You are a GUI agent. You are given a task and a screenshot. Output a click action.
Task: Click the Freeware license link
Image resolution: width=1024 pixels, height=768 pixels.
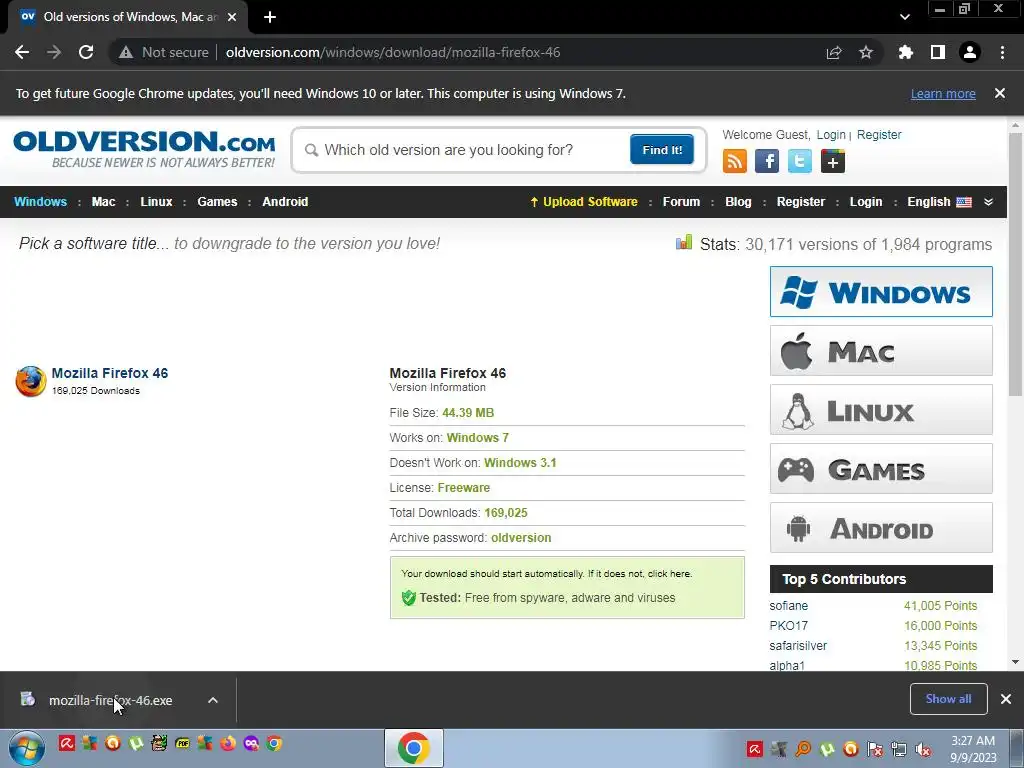click(x=464, y=488)
